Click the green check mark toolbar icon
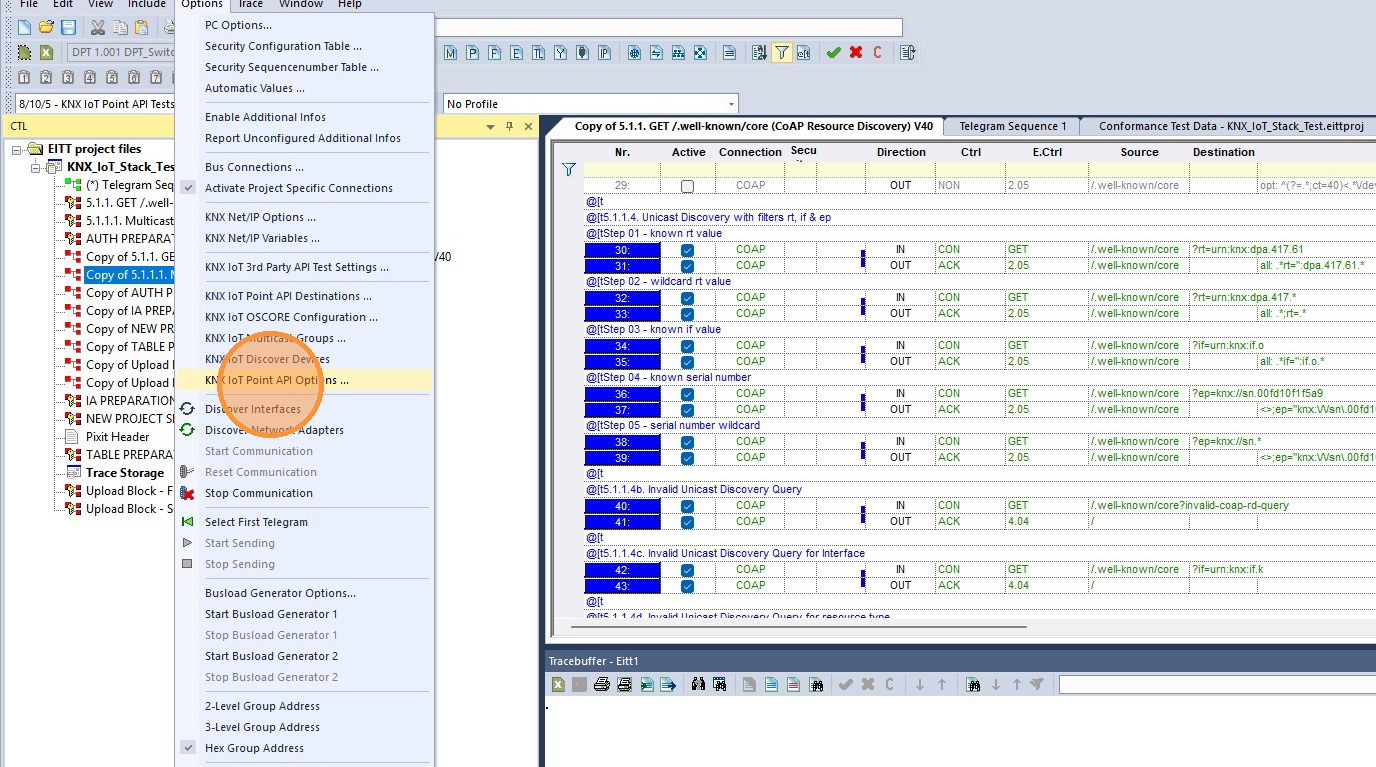Image resolution: width=1376 pixels, height=767 pixels. click(x=833, y=52)
